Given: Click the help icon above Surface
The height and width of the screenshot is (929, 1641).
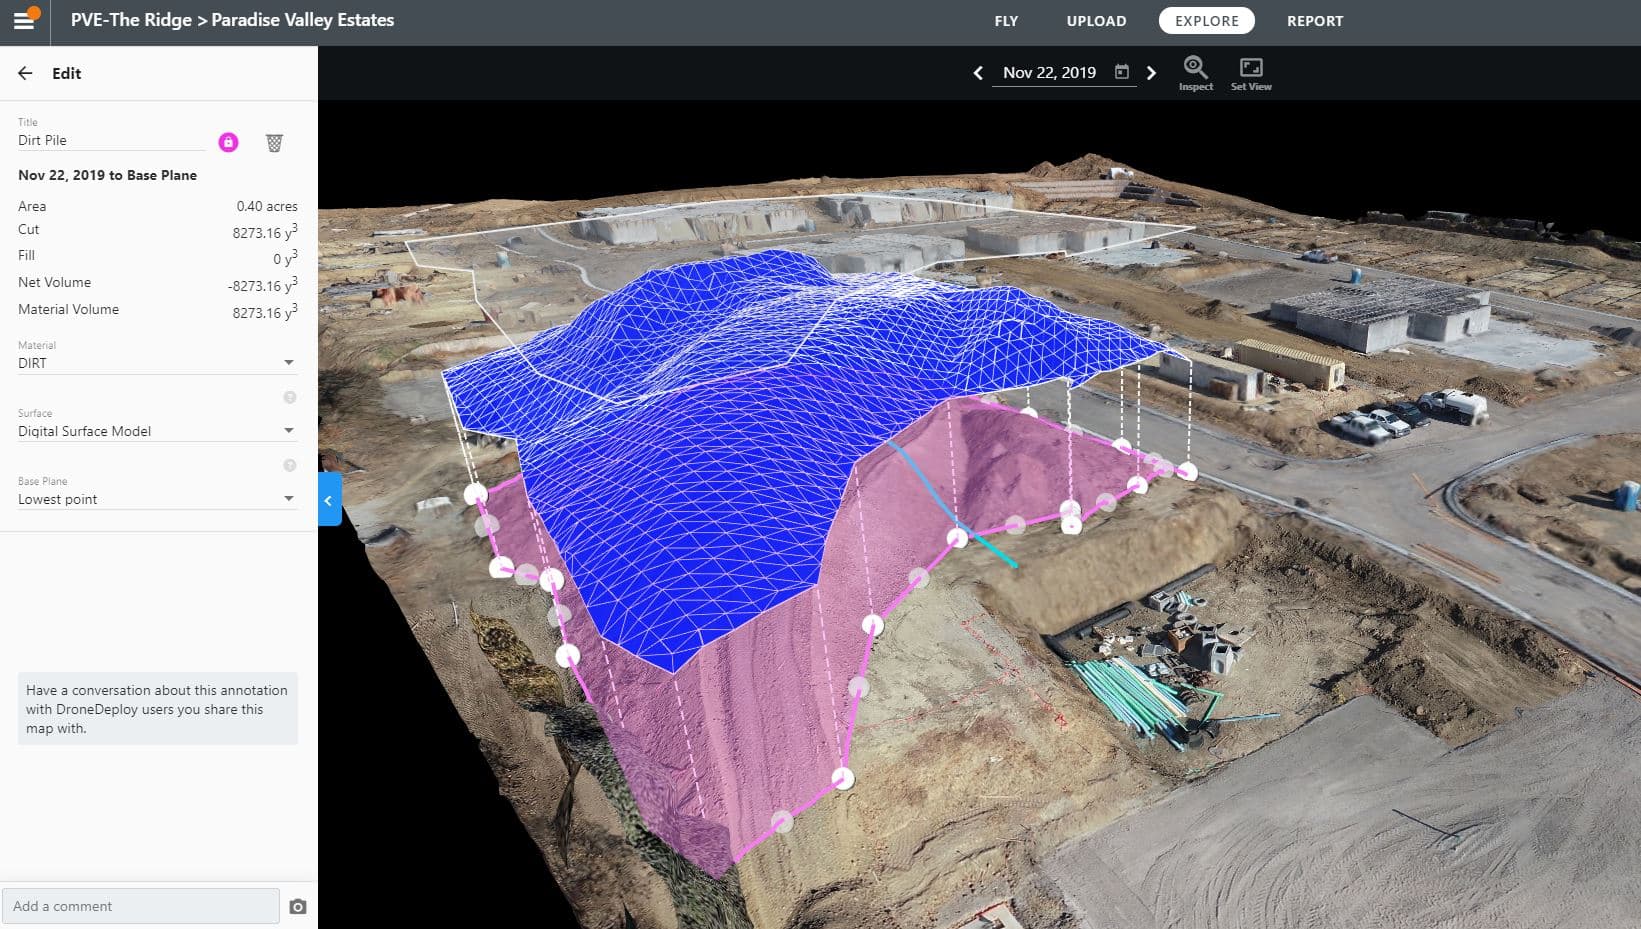Looking at the screenshot, I should (x=290, y=397).
